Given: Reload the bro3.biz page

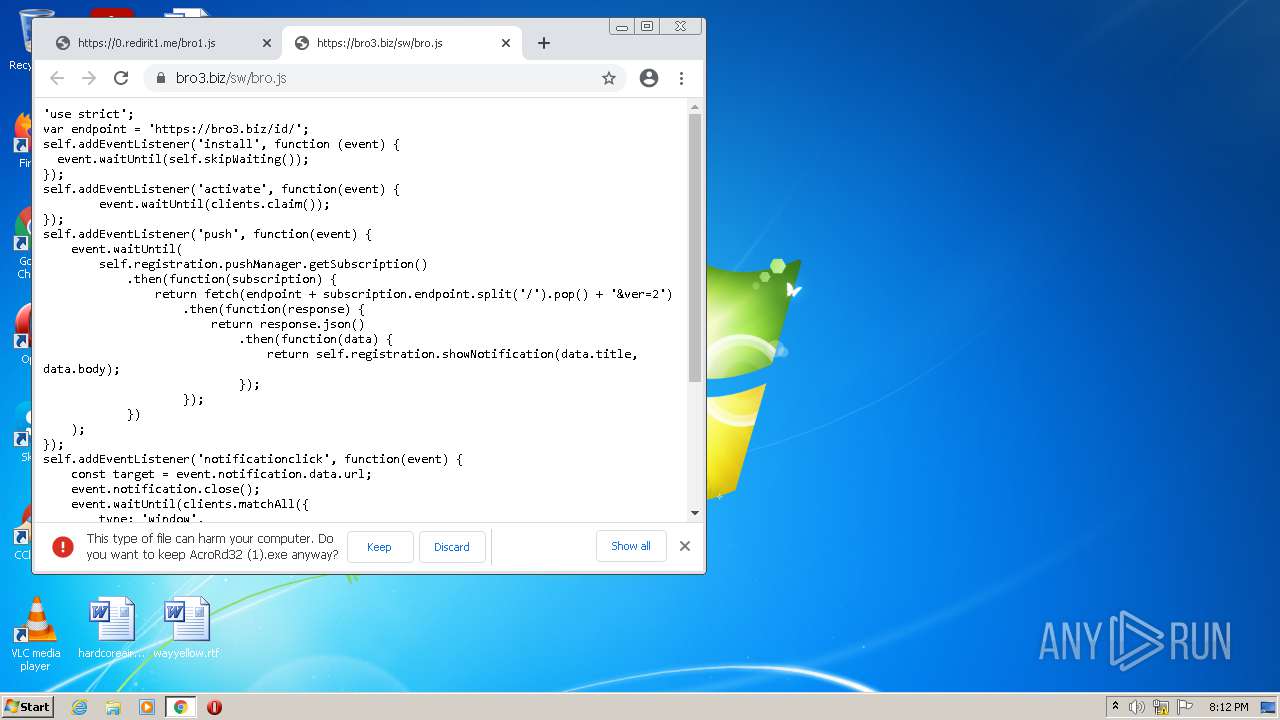Looking at the screenshot, I should click(x=121, y=78).
